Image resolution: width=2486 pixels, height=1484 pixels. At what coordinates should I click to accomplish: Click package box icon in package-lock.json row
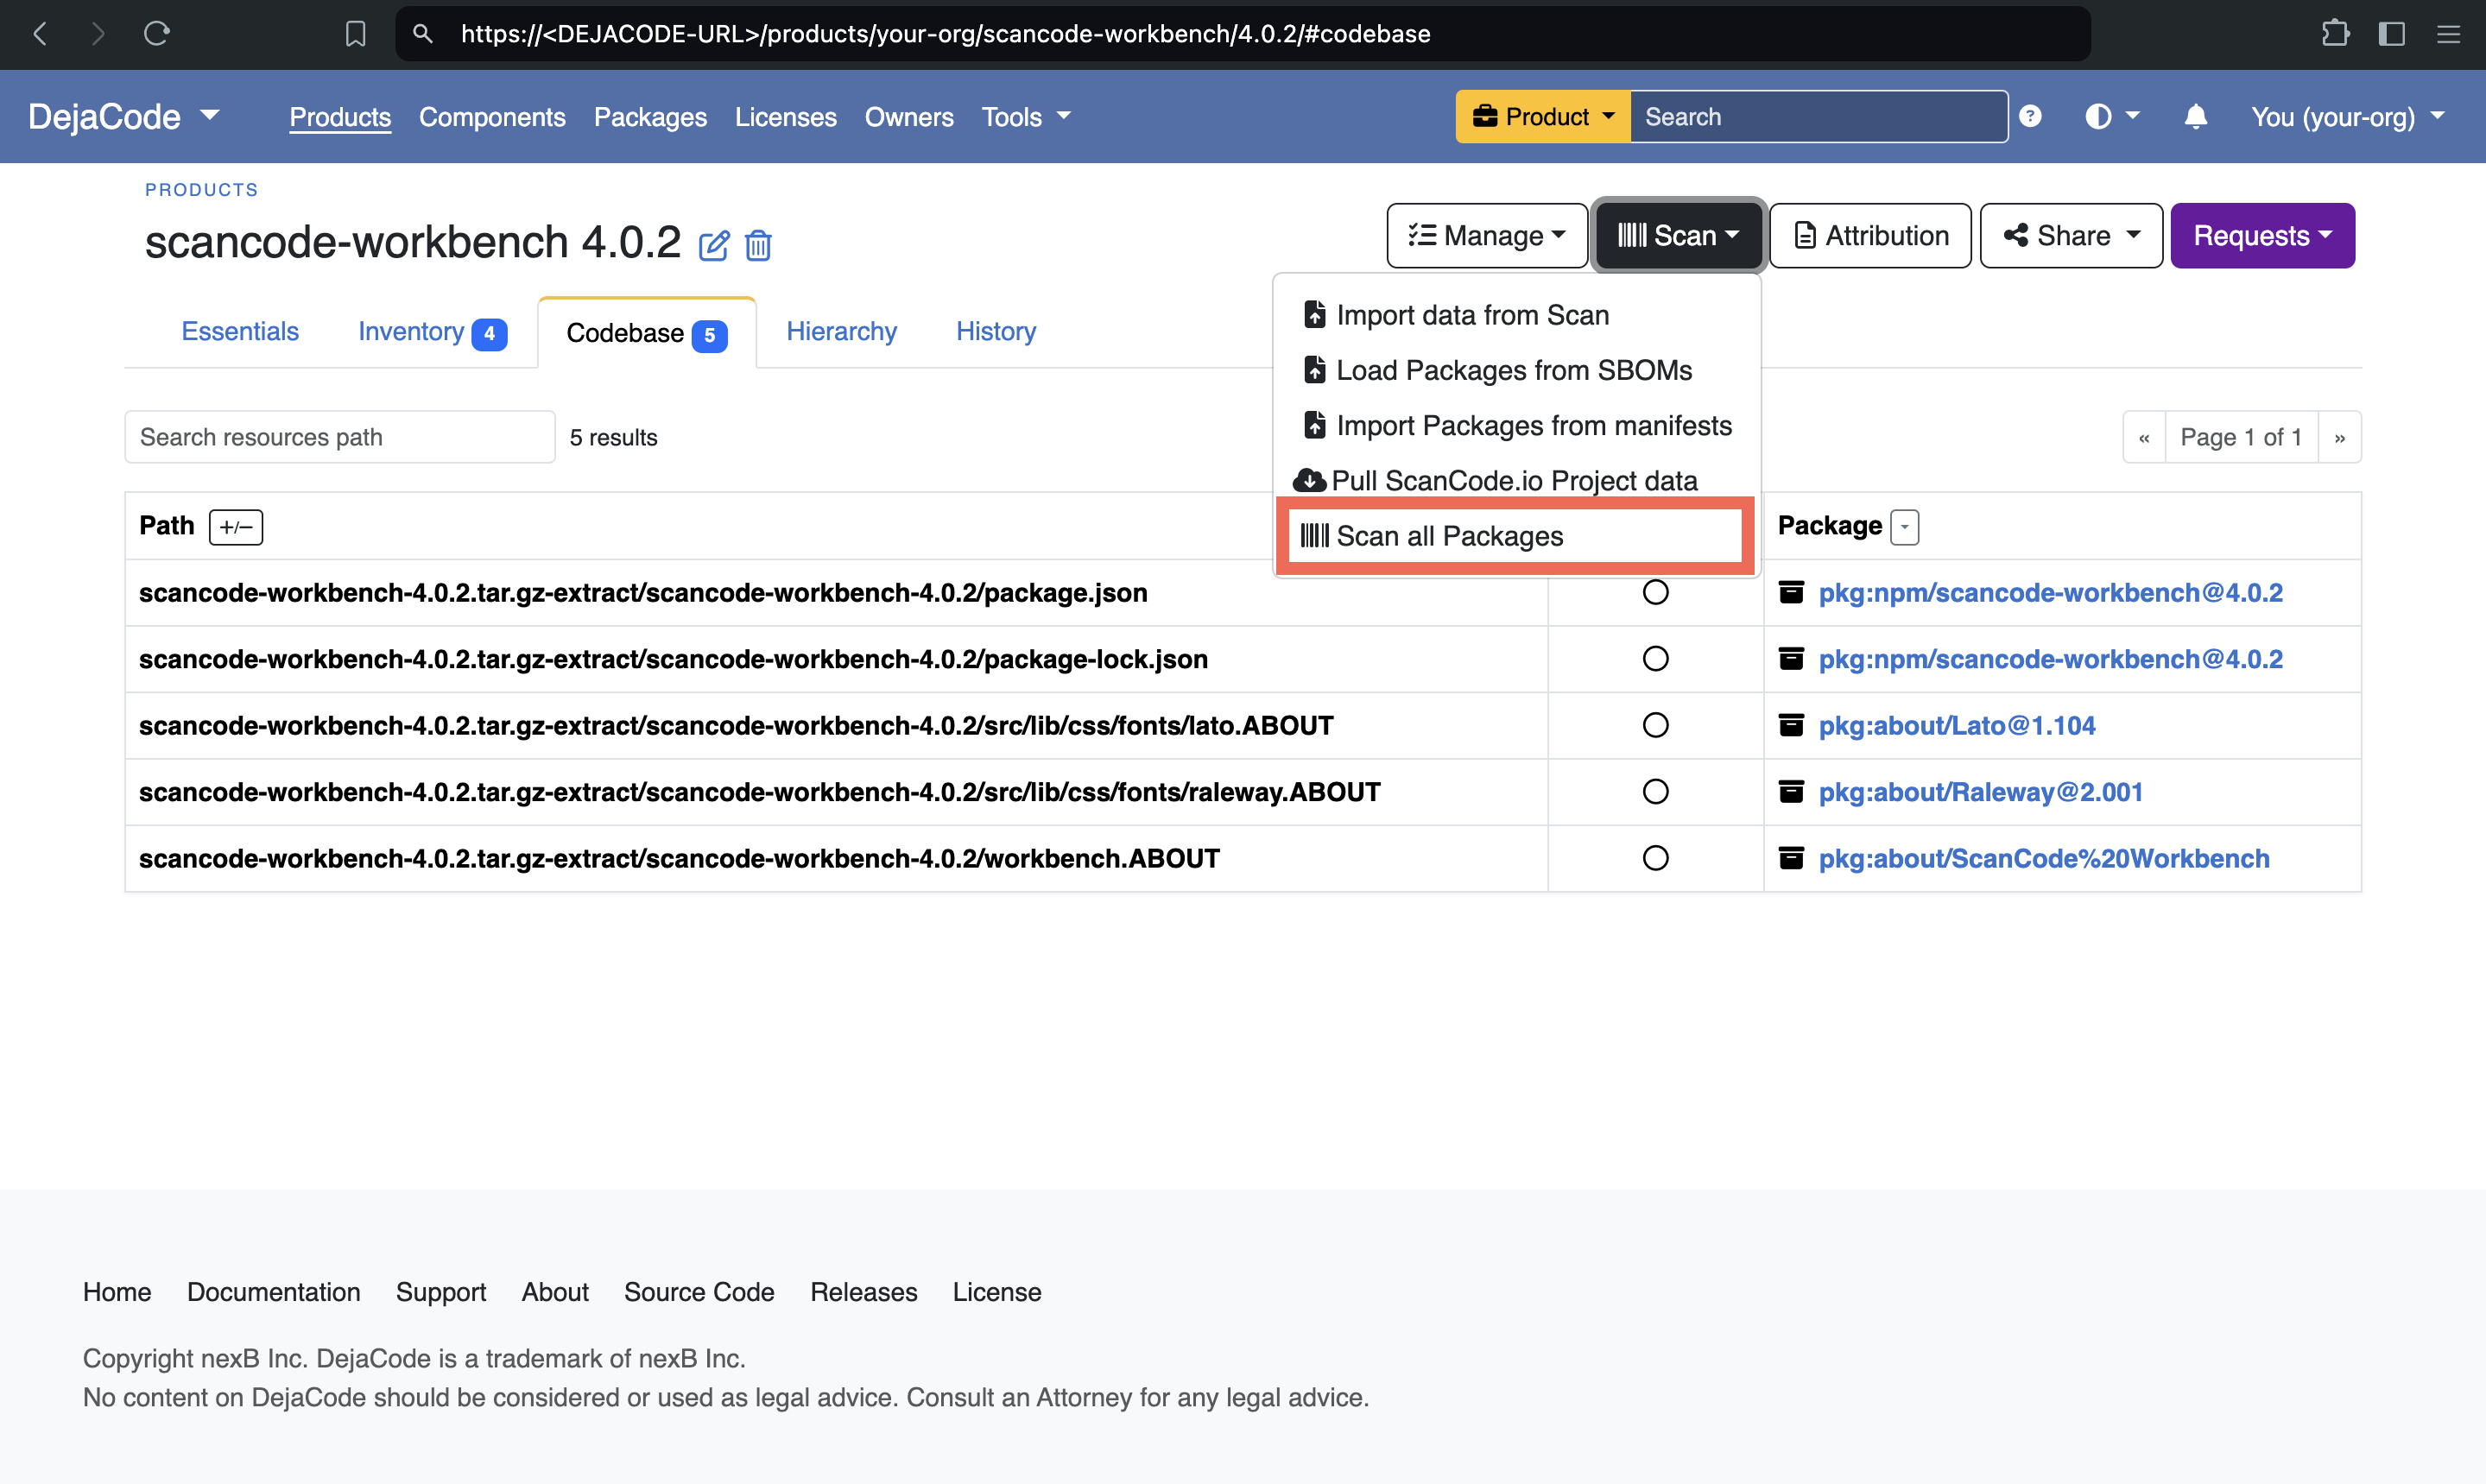pos(1791,659)
